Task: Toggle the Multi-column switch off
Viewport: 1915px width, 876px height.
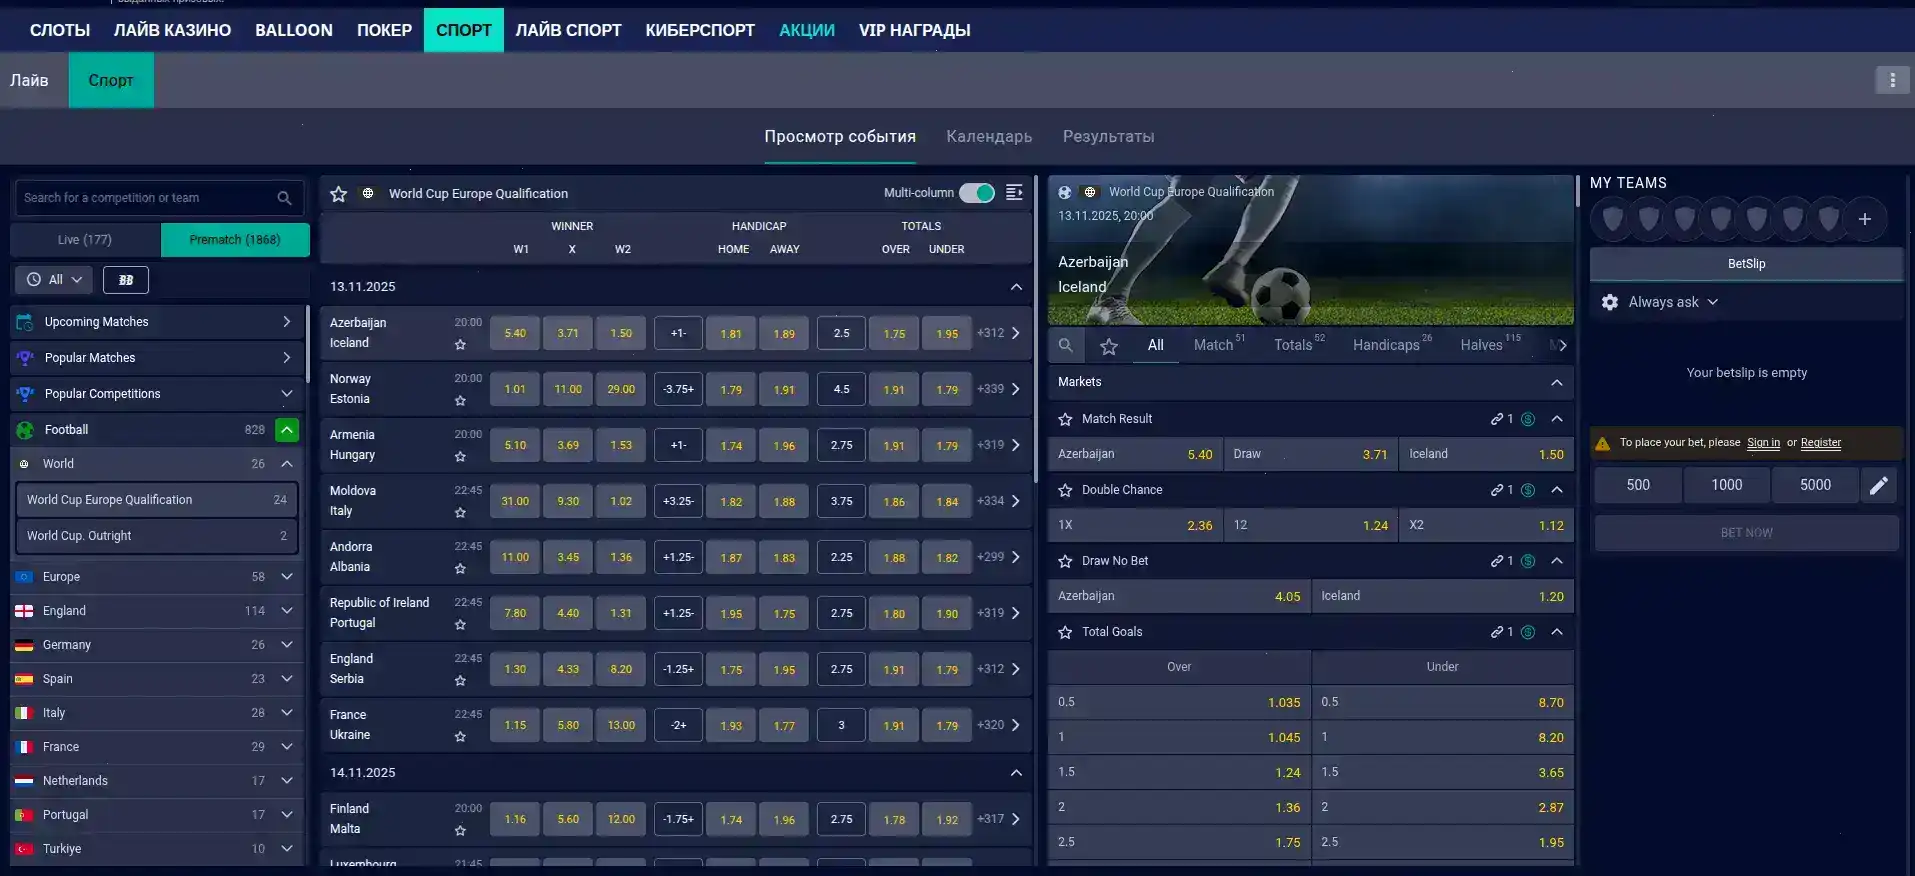Action: (x=976, y=193)
